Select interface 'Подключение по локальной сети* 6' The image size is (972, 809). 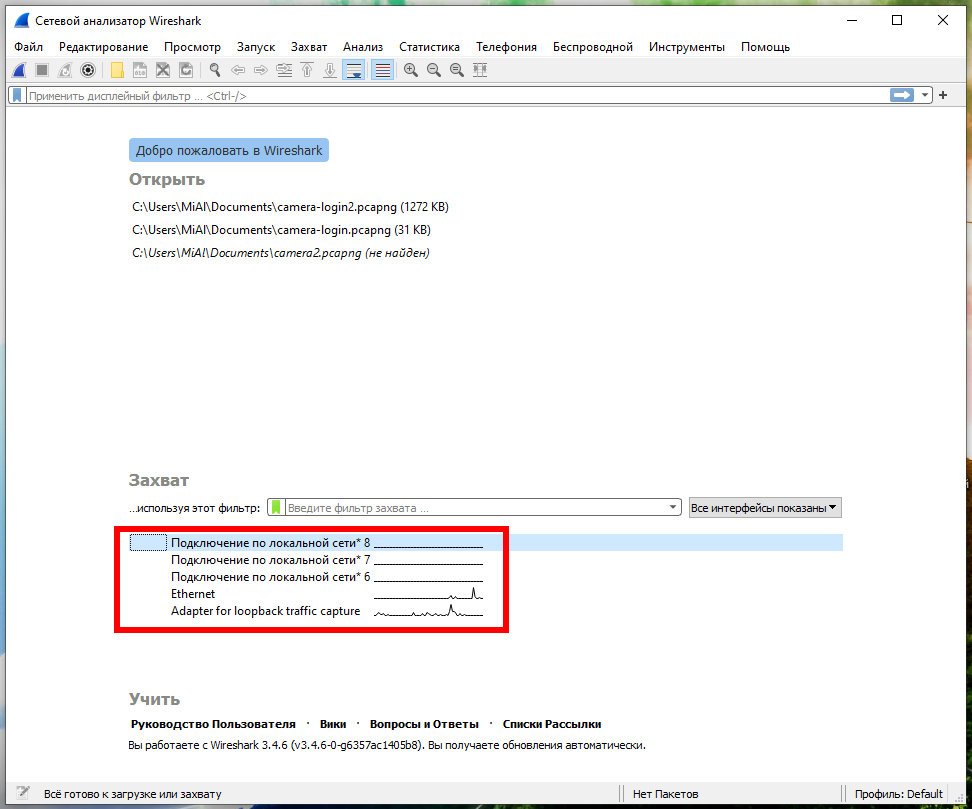coord(486,577)
